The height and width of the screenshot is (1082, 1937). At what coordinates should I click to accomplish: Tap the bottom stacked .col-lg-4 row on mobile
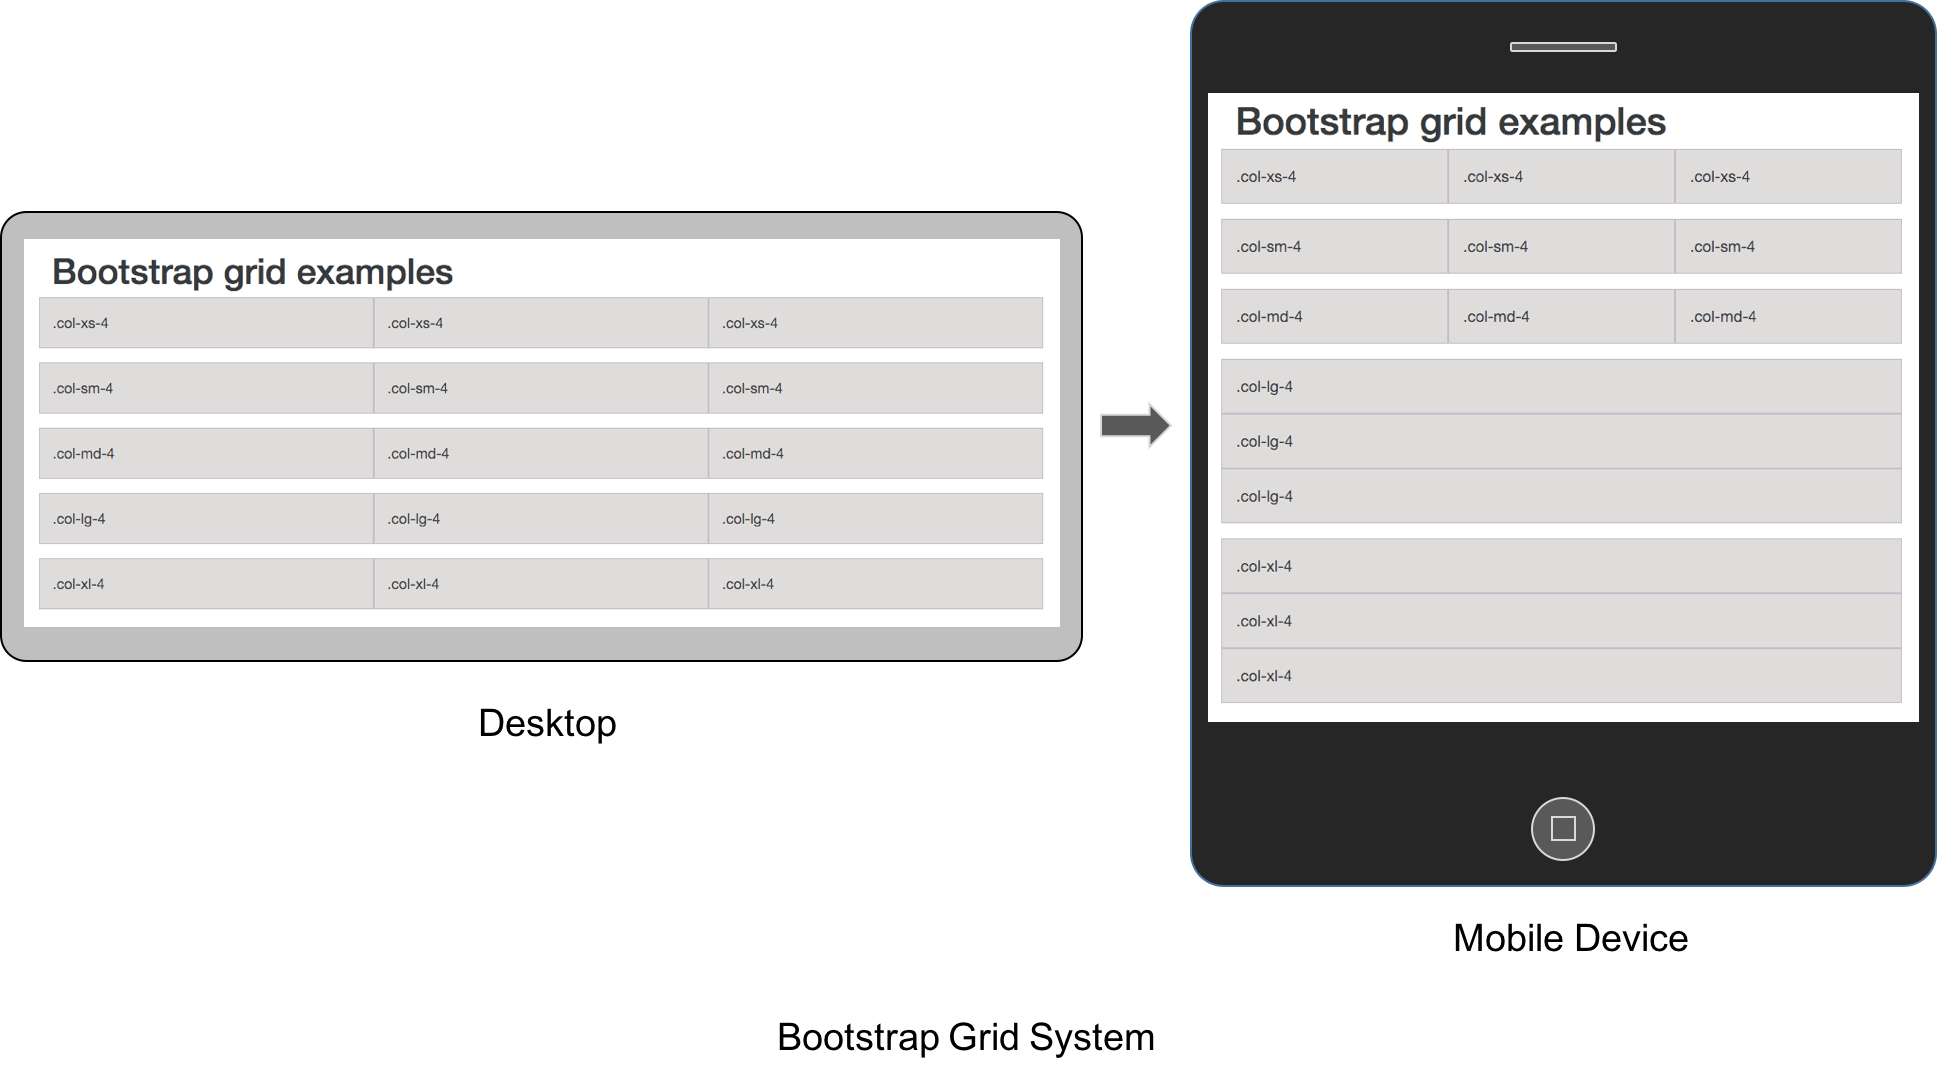(x=1561, y=496)
